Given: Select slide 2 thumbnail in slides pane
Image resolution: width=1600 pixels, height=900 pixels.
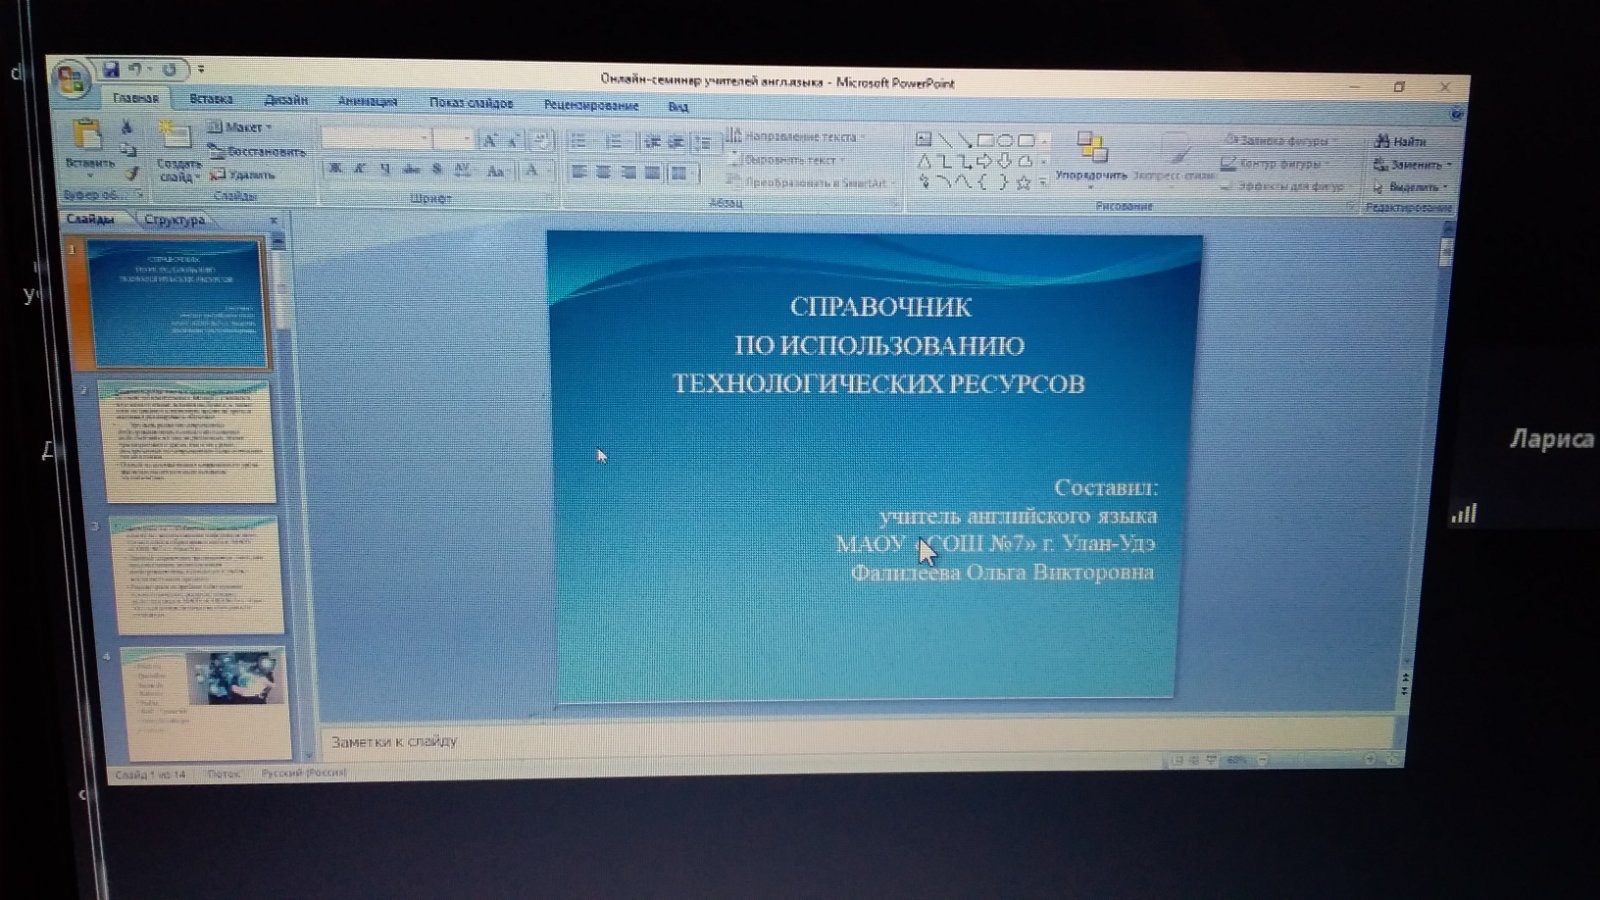Looking at the screenshot, I should coord(190,442).
